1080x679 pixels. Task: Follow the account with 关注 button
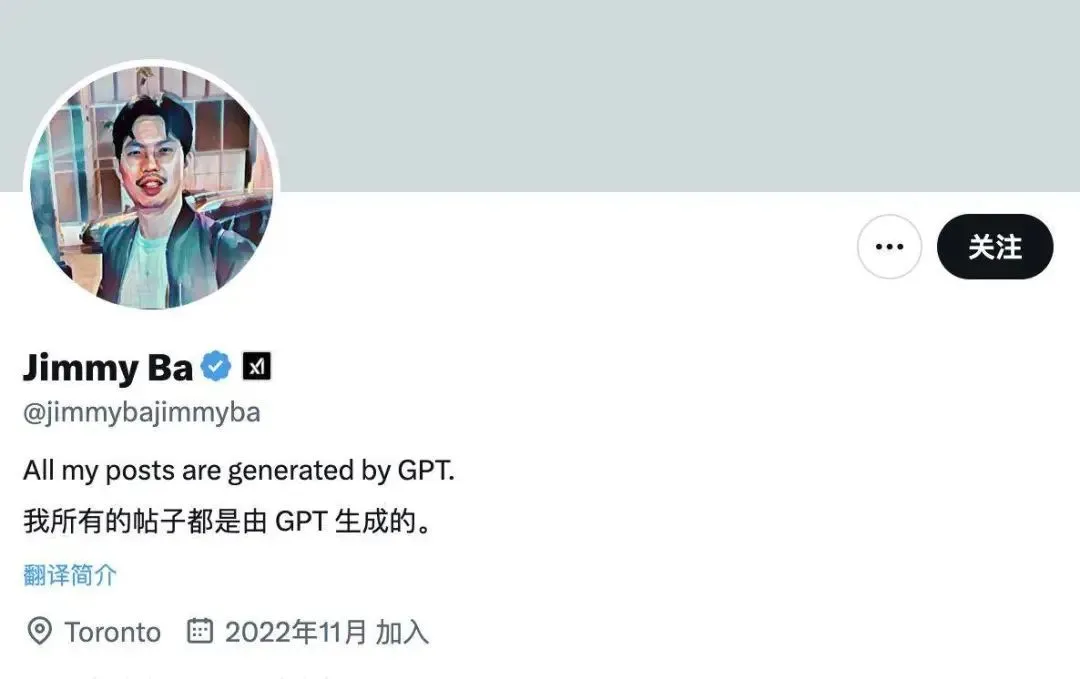tap(995, 247)
